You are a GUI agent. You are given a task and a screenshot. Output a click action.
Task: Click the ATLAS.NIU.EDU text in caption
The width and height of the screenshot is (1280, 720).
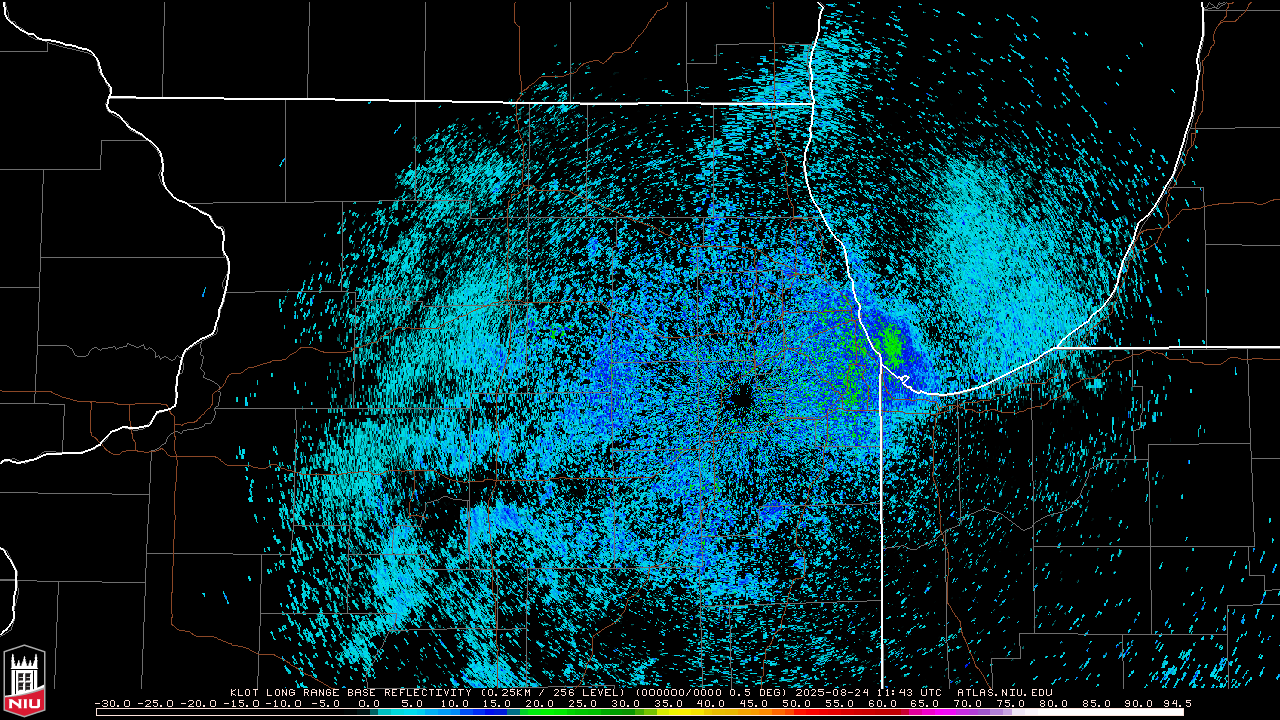pos(1004,692)
